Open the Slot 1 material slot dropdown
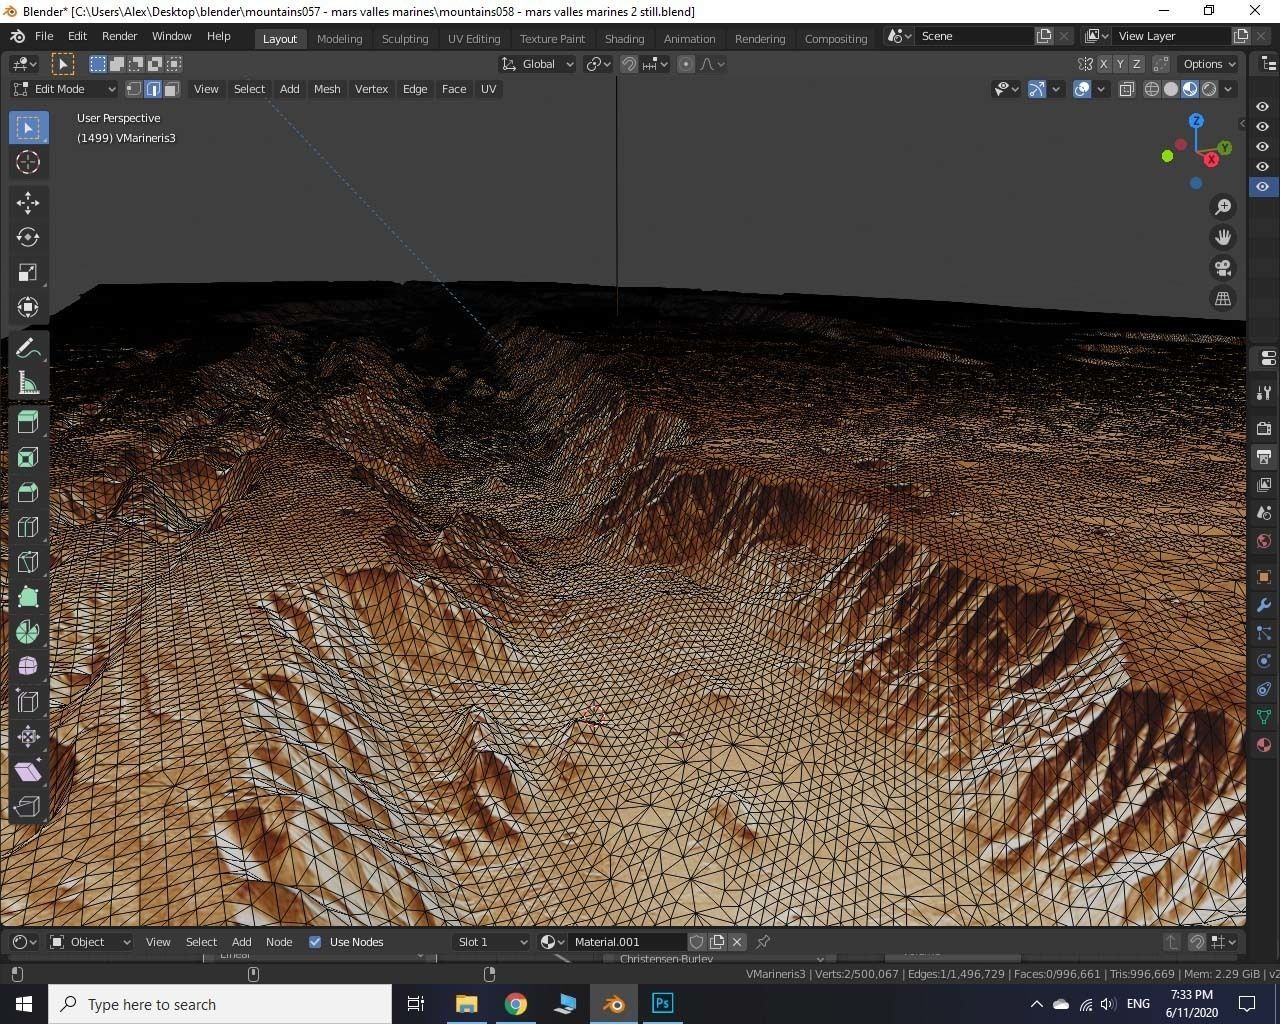This screenshot has height=1024, width=1280. (x=491, y=942)
